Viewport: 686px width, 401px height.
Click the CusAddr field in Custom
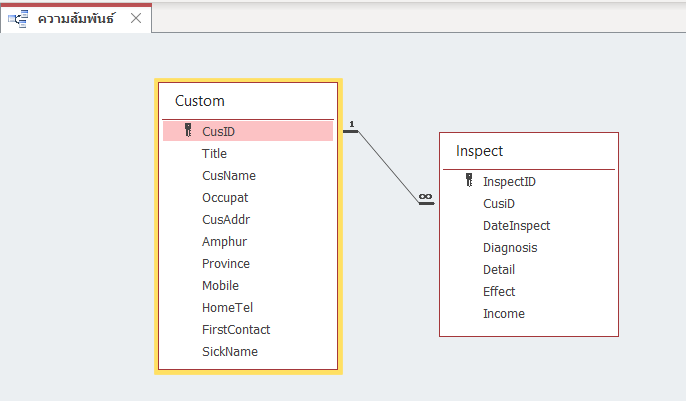coord(225,219)
